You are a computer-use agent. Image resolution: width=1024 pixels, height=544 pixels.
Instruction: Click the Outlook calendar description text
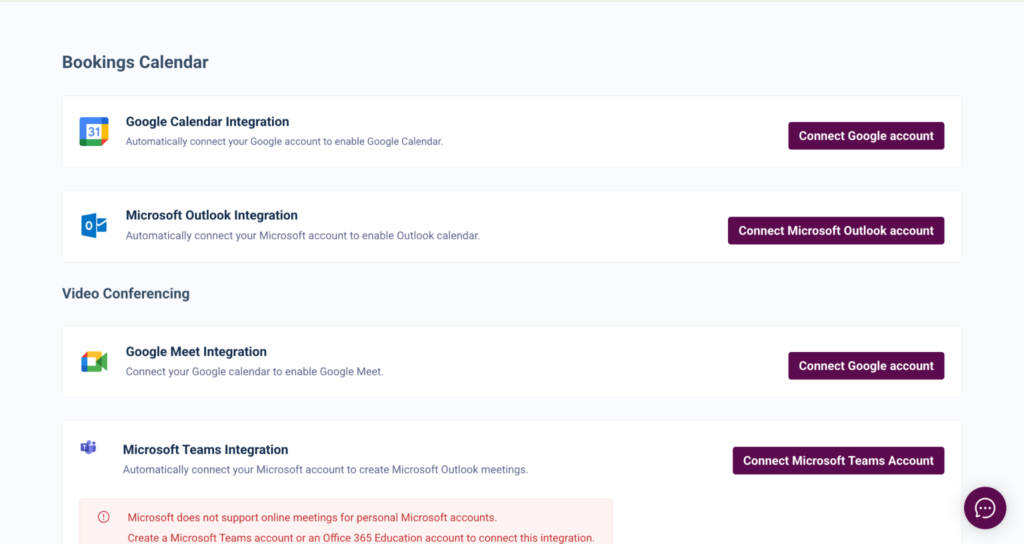[x=303, y=236]
